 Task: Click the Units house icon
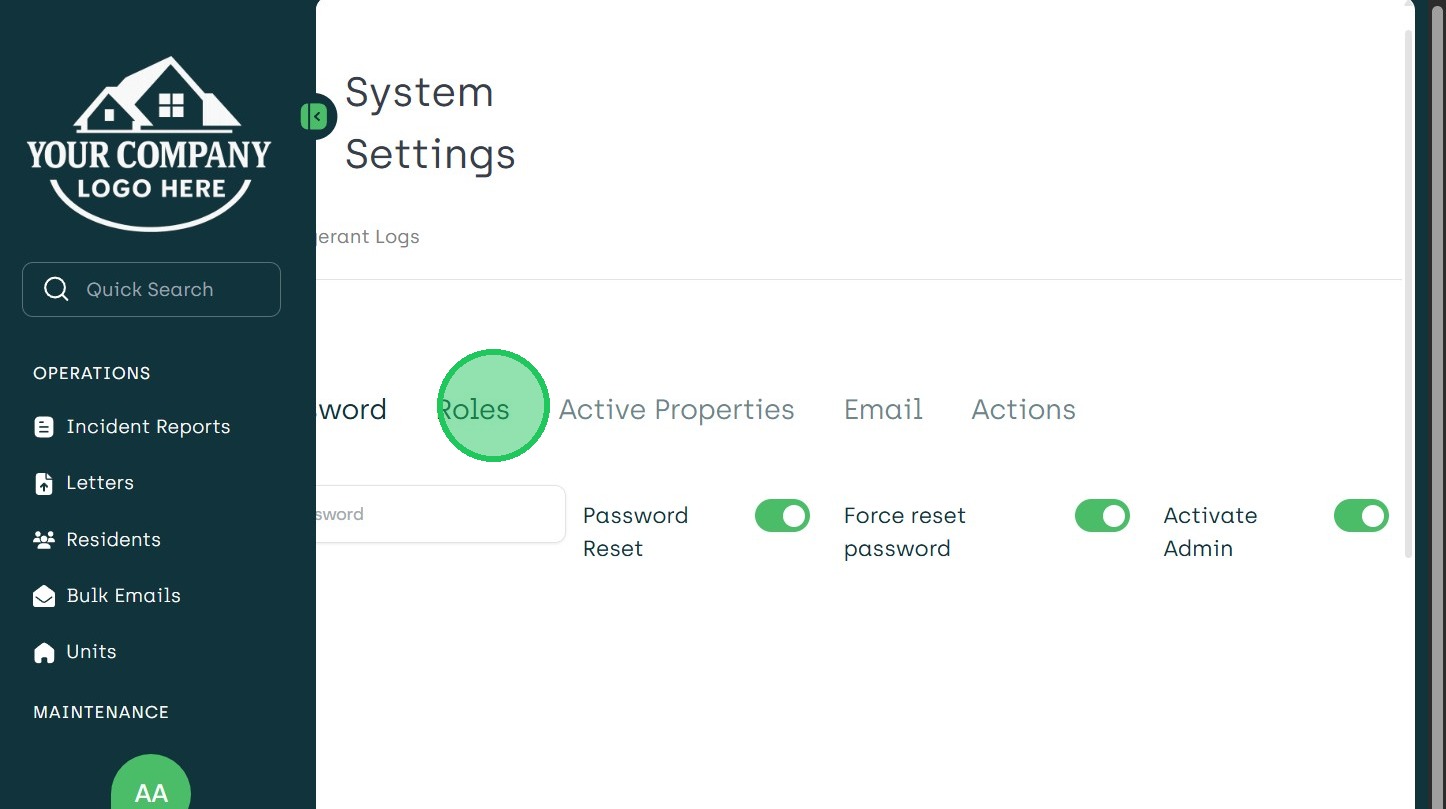tap(44, 652)
